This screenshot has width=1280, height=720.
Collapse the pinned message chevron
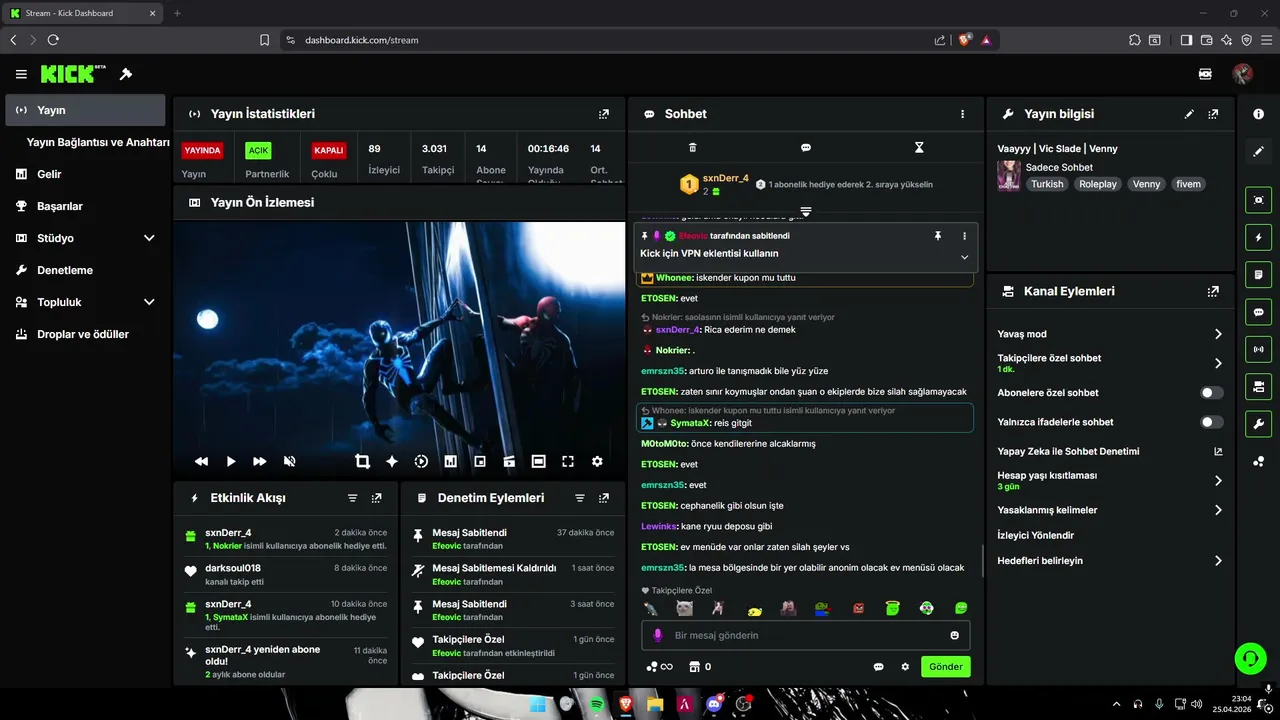pos(965,257)
